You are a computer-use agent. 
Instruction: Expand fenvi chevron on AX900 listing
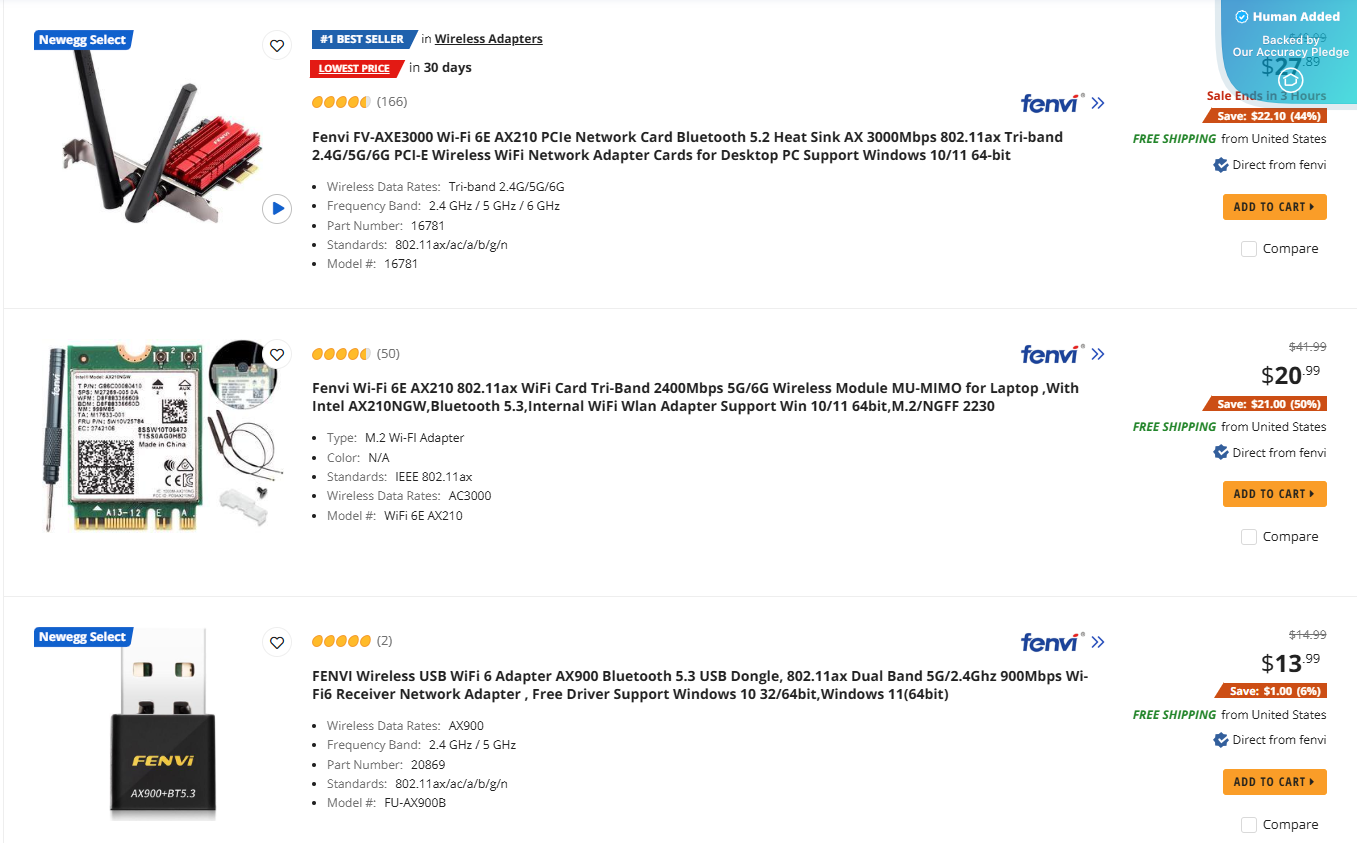point(1098,641)
